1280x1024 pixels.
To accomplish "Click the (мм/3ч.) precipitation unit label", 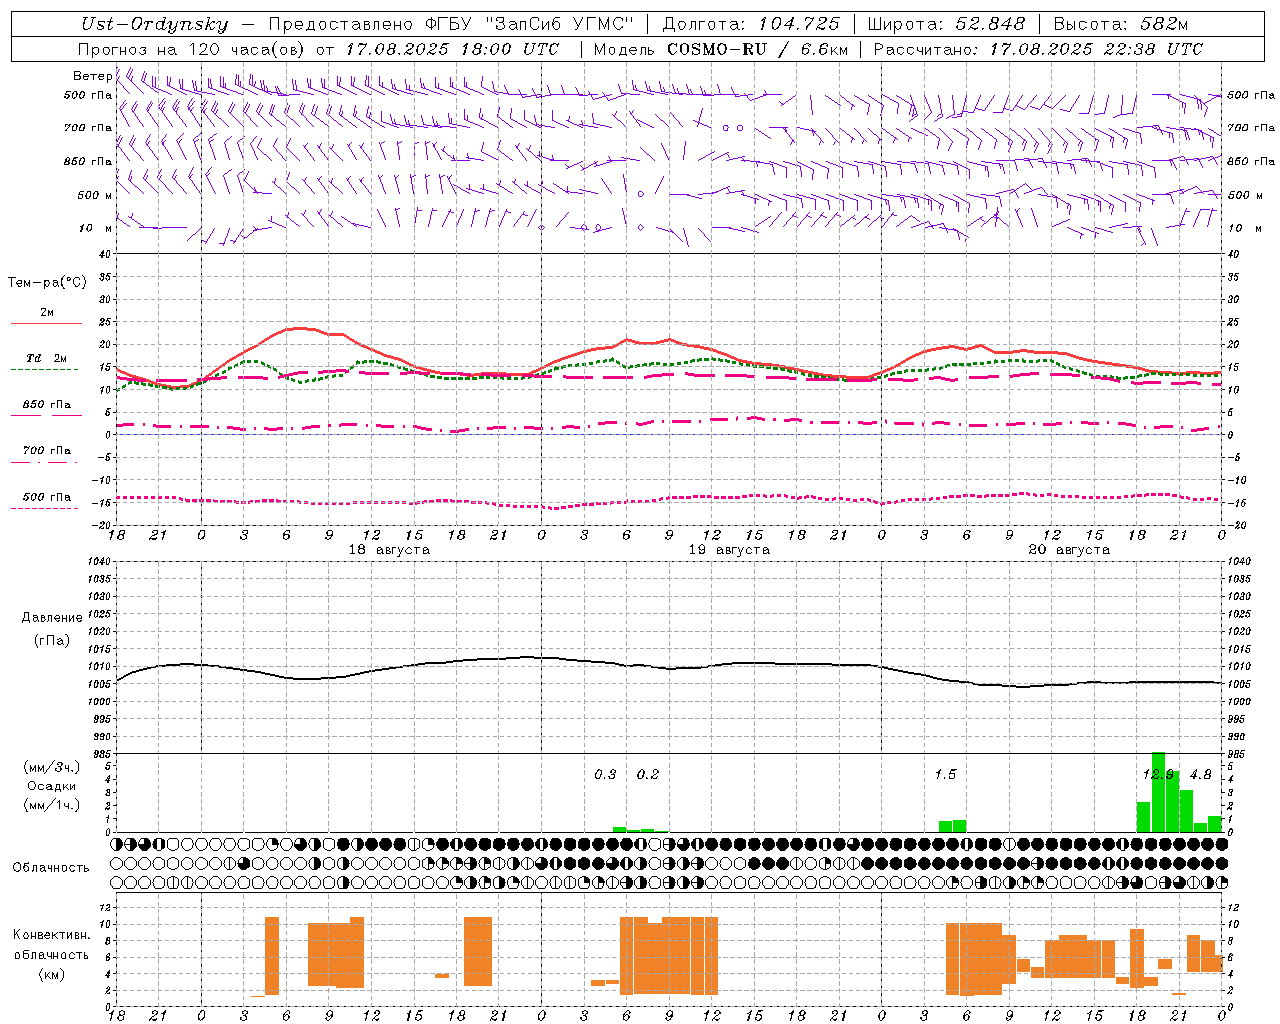I will [51, 767].
